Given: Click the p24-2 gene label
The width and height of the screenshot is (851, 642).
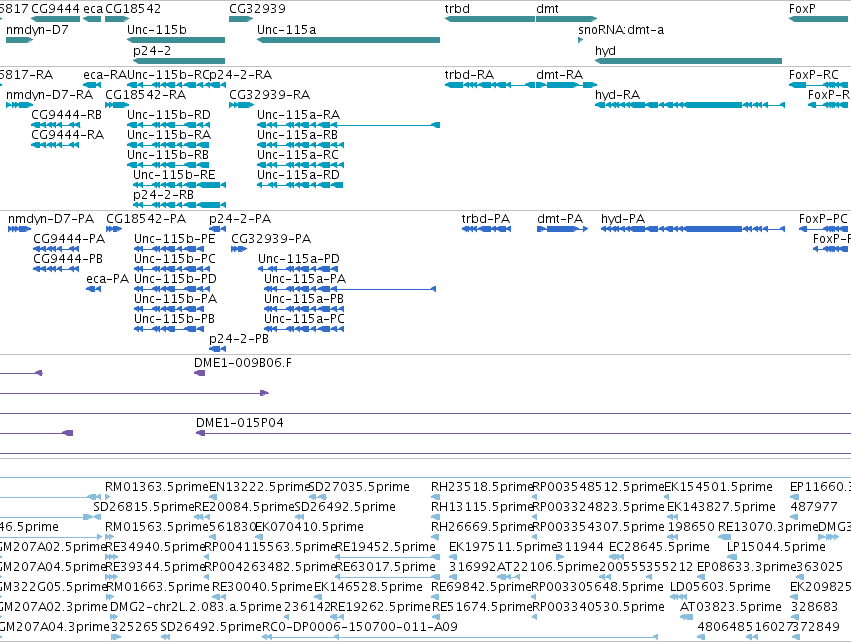Looking at the screenshot, I should [152, 51].
